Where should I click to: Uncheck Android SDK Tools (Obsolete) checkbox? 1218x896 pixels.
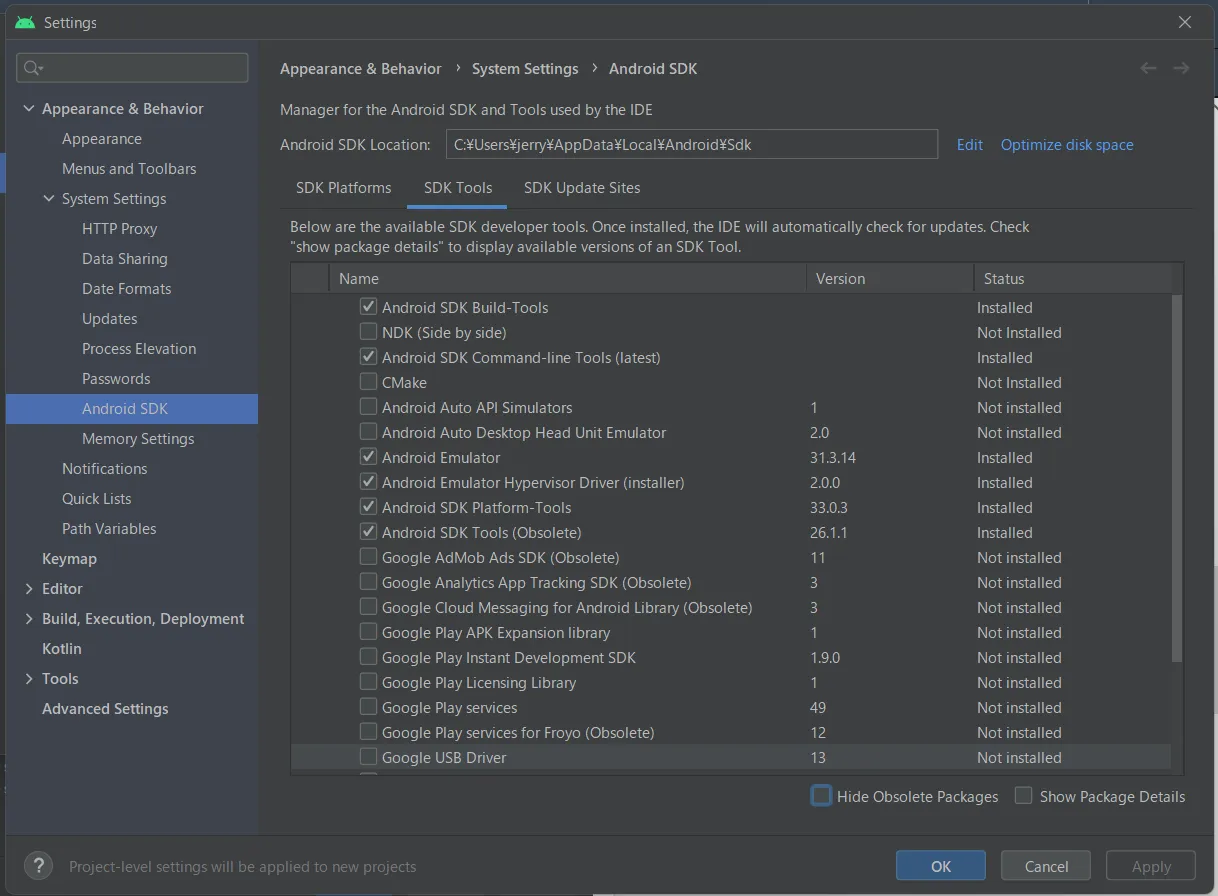click(368, 532)
